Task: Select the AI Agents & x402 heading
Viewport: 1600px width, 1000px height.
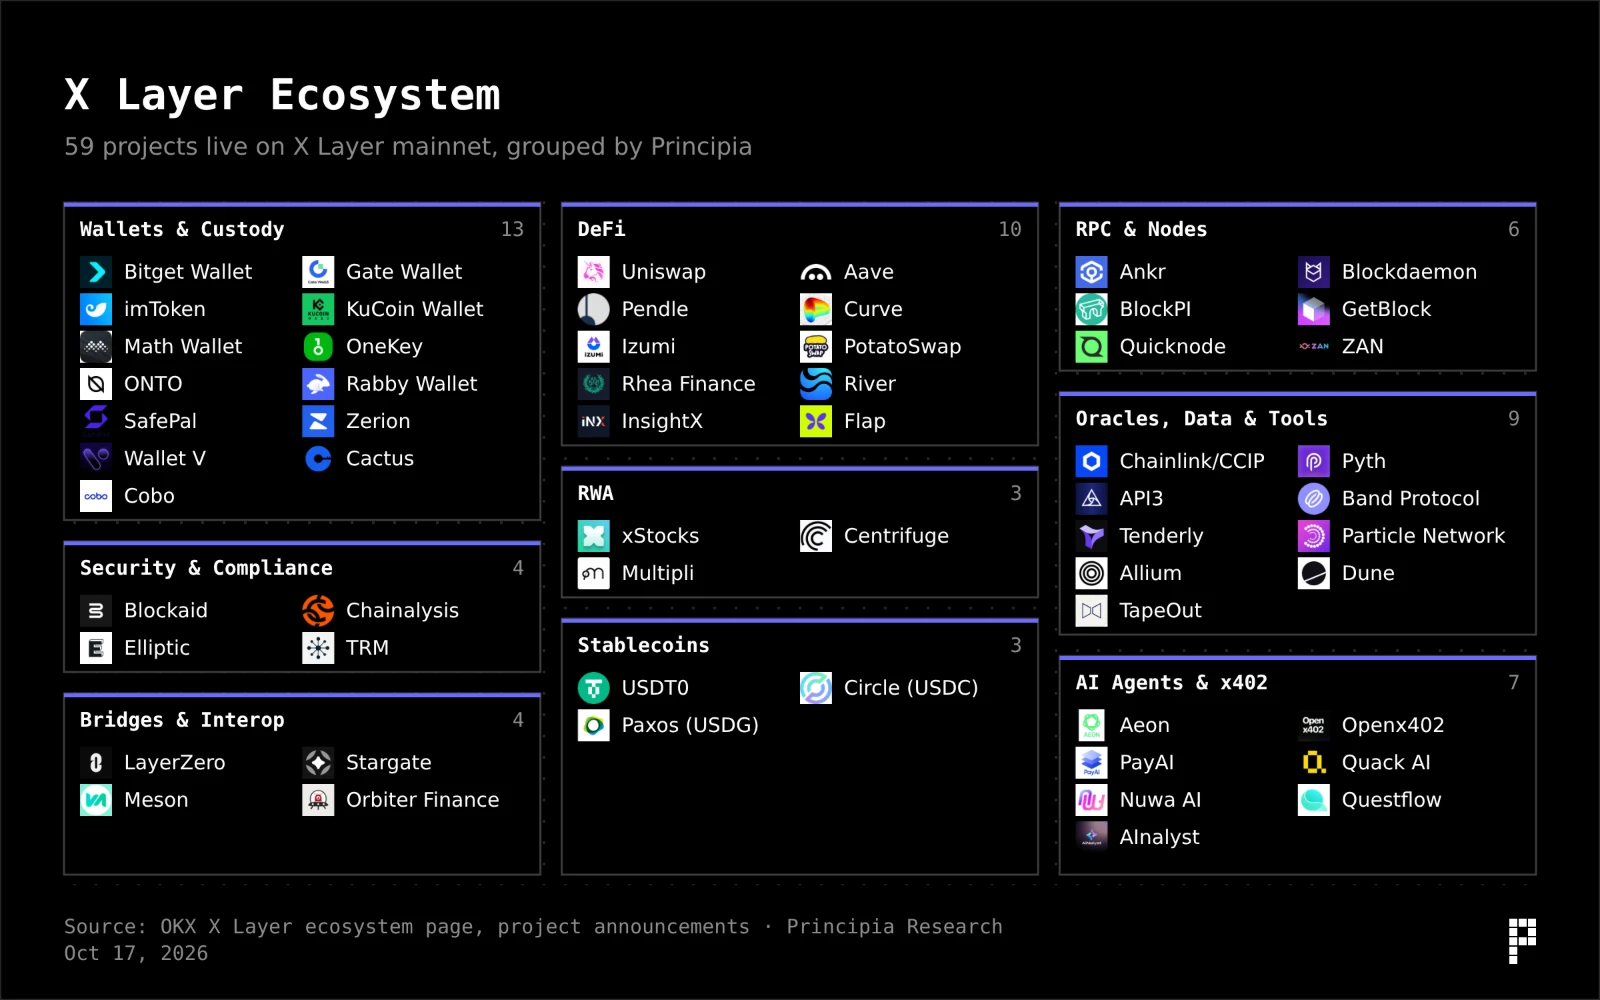Action: pos(1172,682)
